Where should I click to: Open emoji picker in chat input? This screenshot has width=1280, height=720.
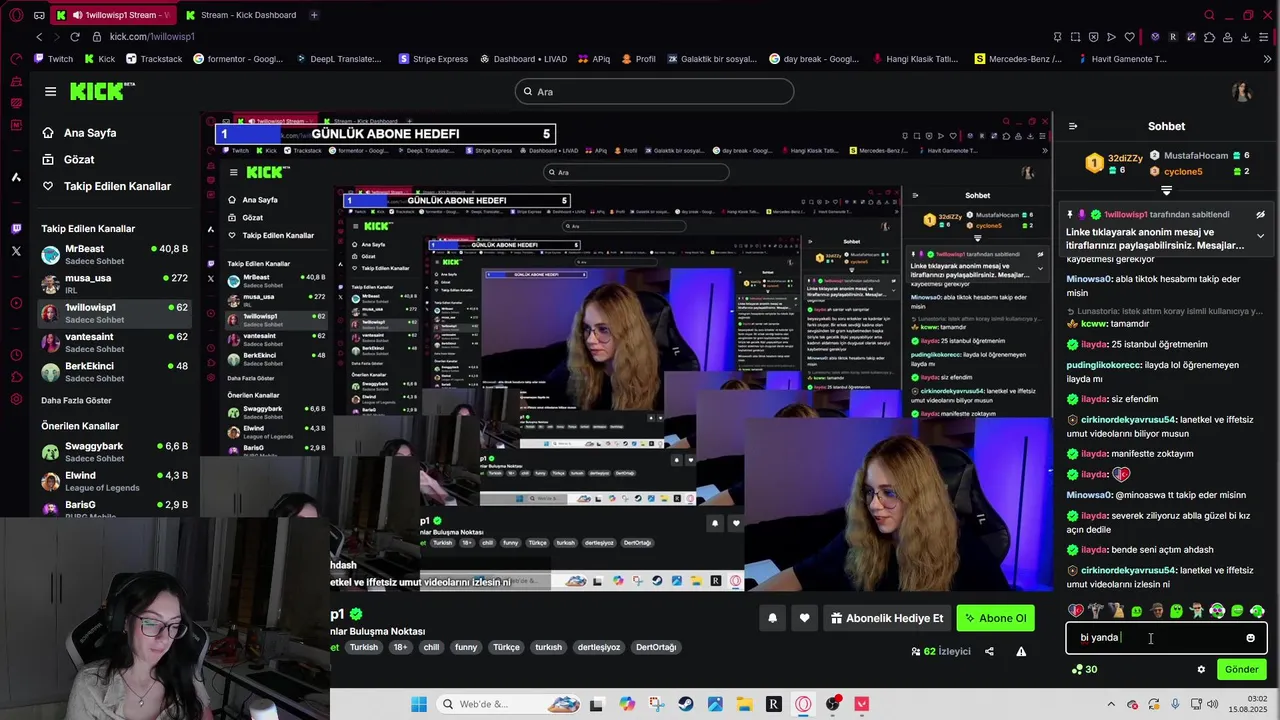pos(1250,638)
